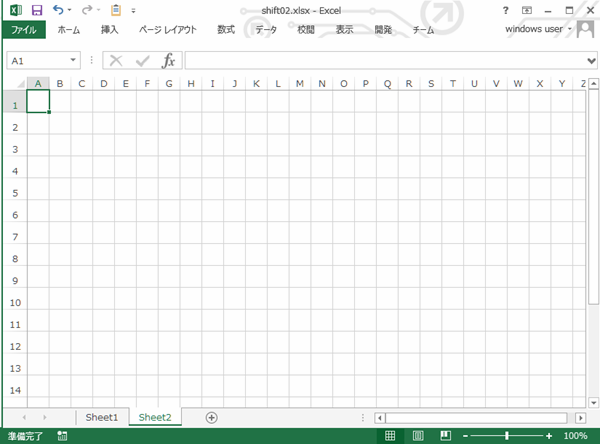600x444 pixels.
Task: Open the windows user account dropdown
Action: click(x=570, y=30)
